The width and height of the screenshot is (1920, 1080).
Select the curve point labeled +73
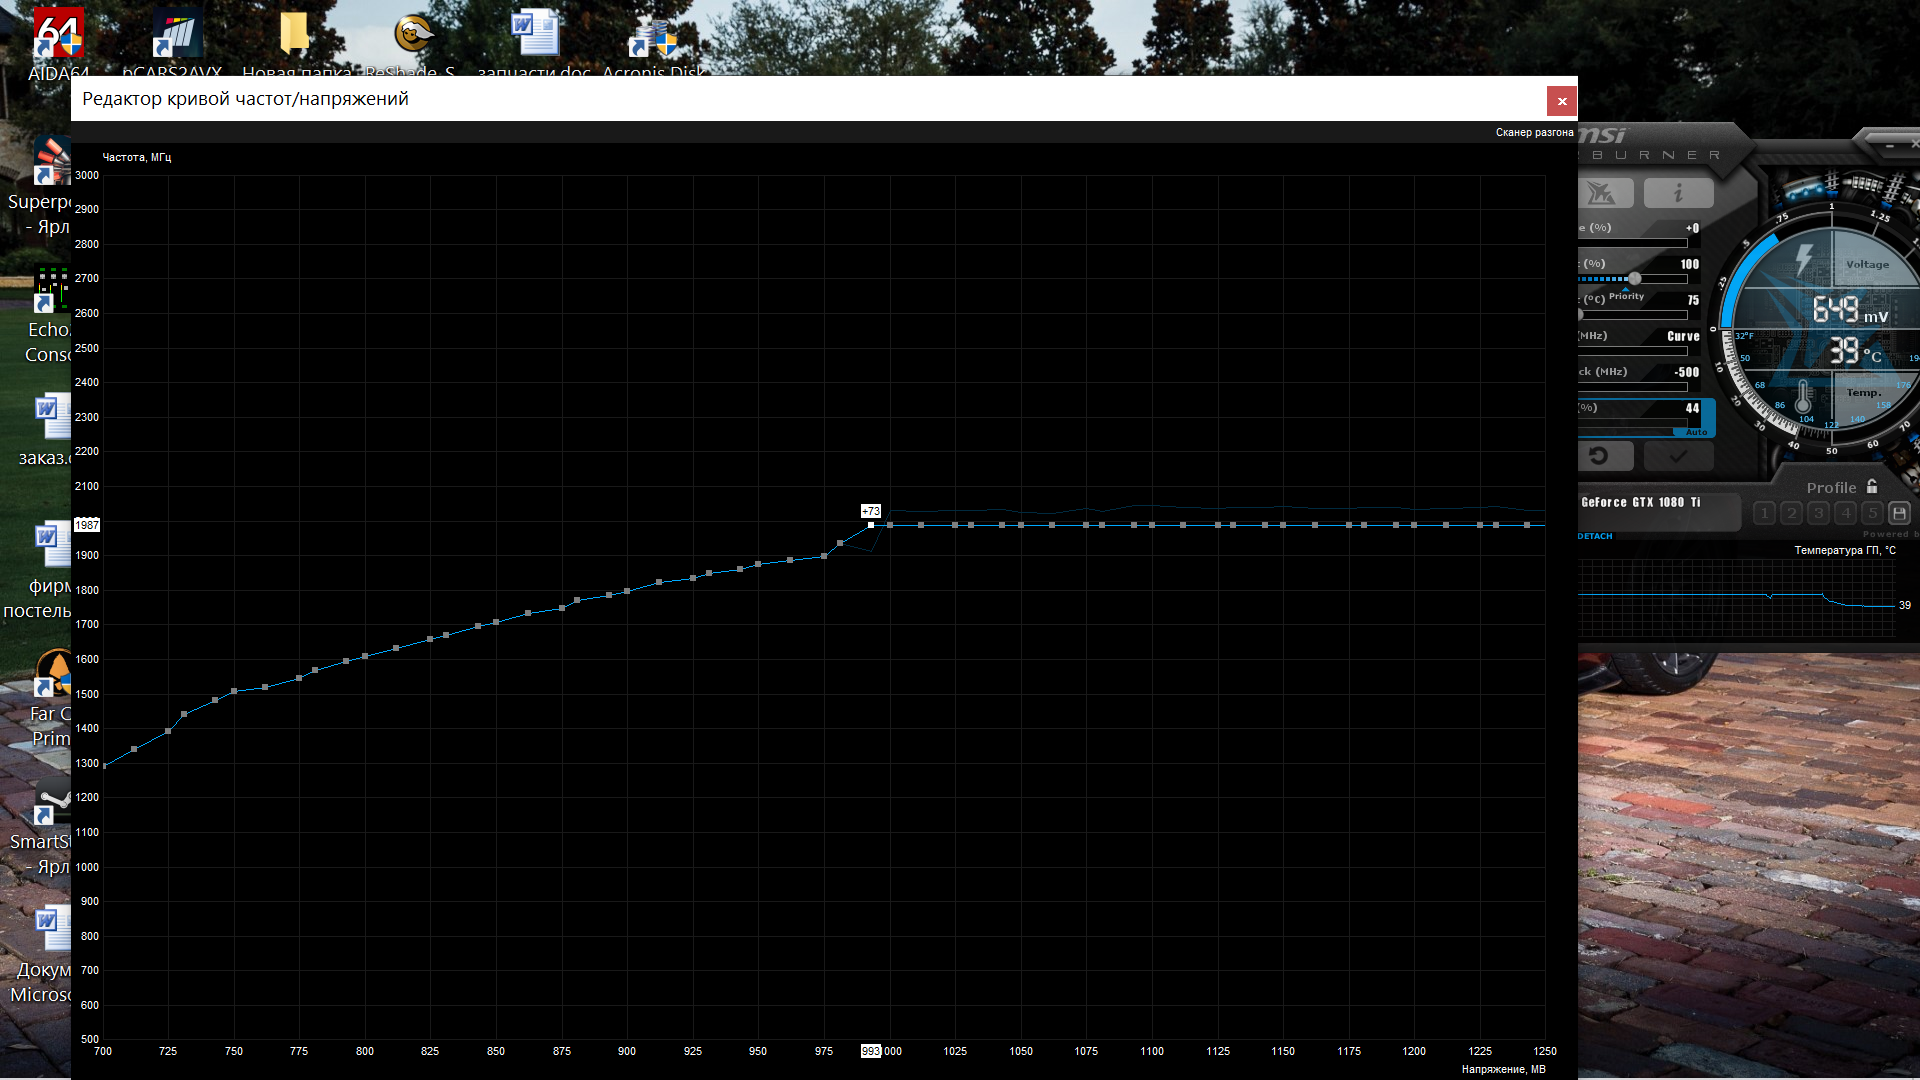coord(871,525)
